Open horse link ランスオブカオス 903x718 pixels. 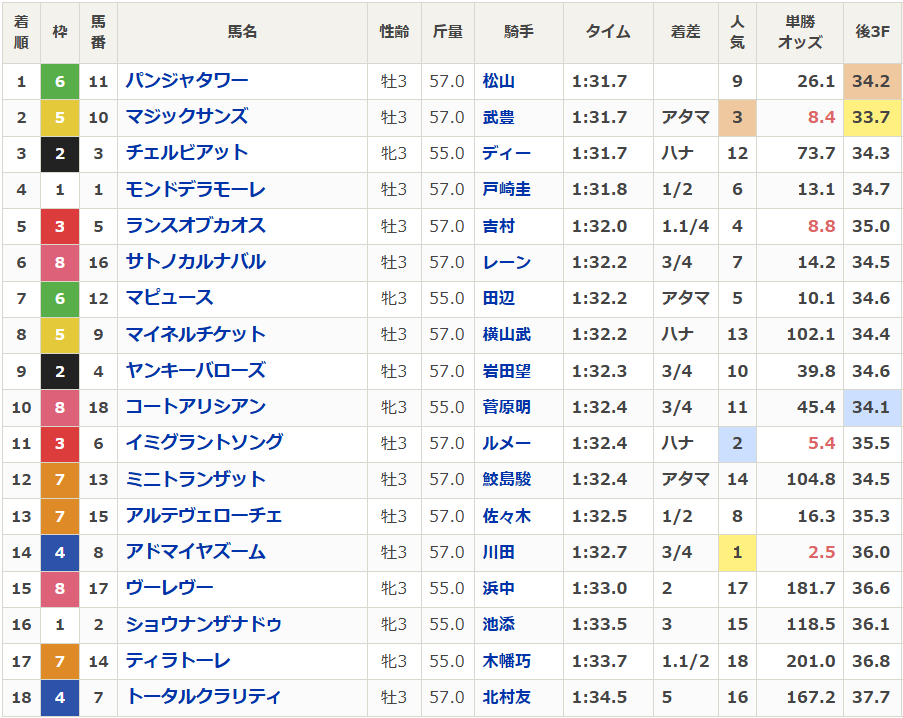(195, 226)
